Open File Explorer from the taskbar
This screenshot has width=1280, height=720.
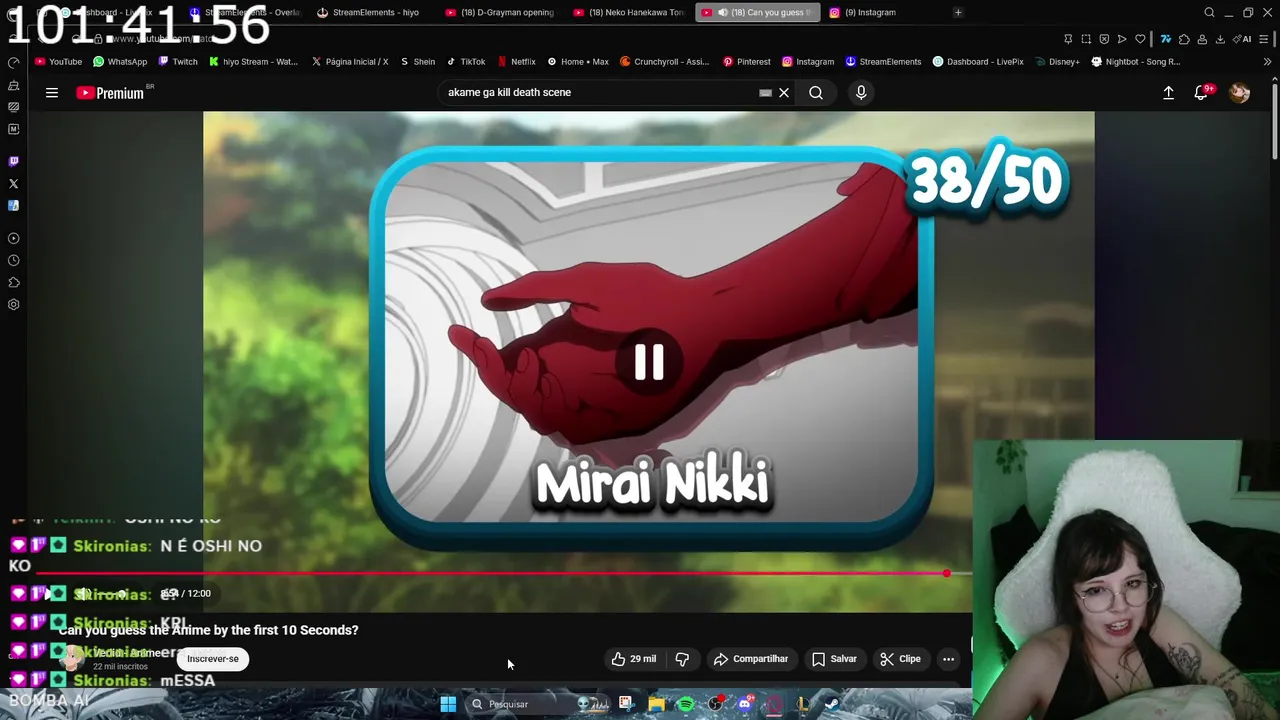tap(656, 704)
